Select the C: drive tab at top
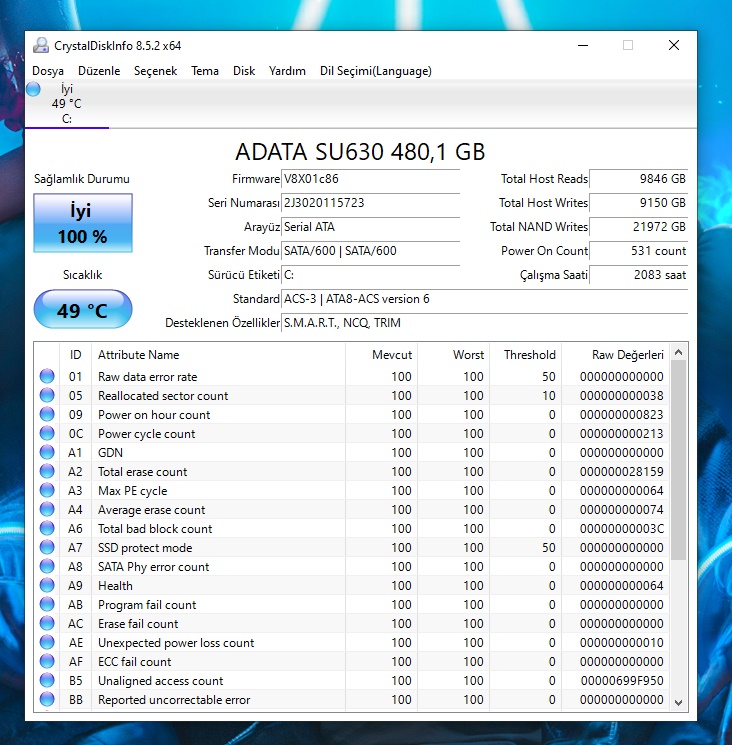Screen dimensions: 732x745 67,104
